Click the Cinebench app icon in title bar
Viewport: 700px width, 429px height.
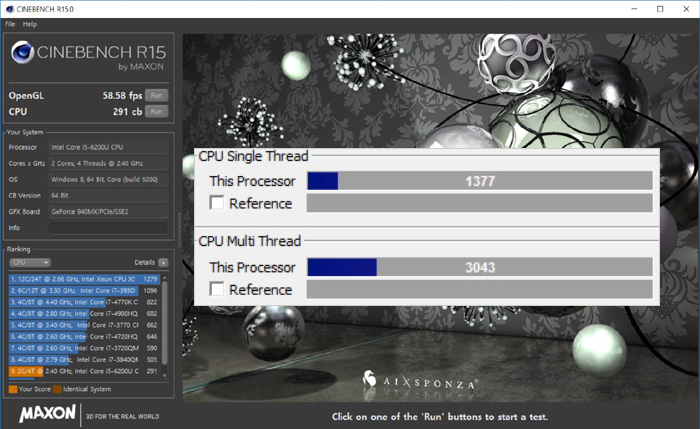pyautogui.click(x=9, y=8)
